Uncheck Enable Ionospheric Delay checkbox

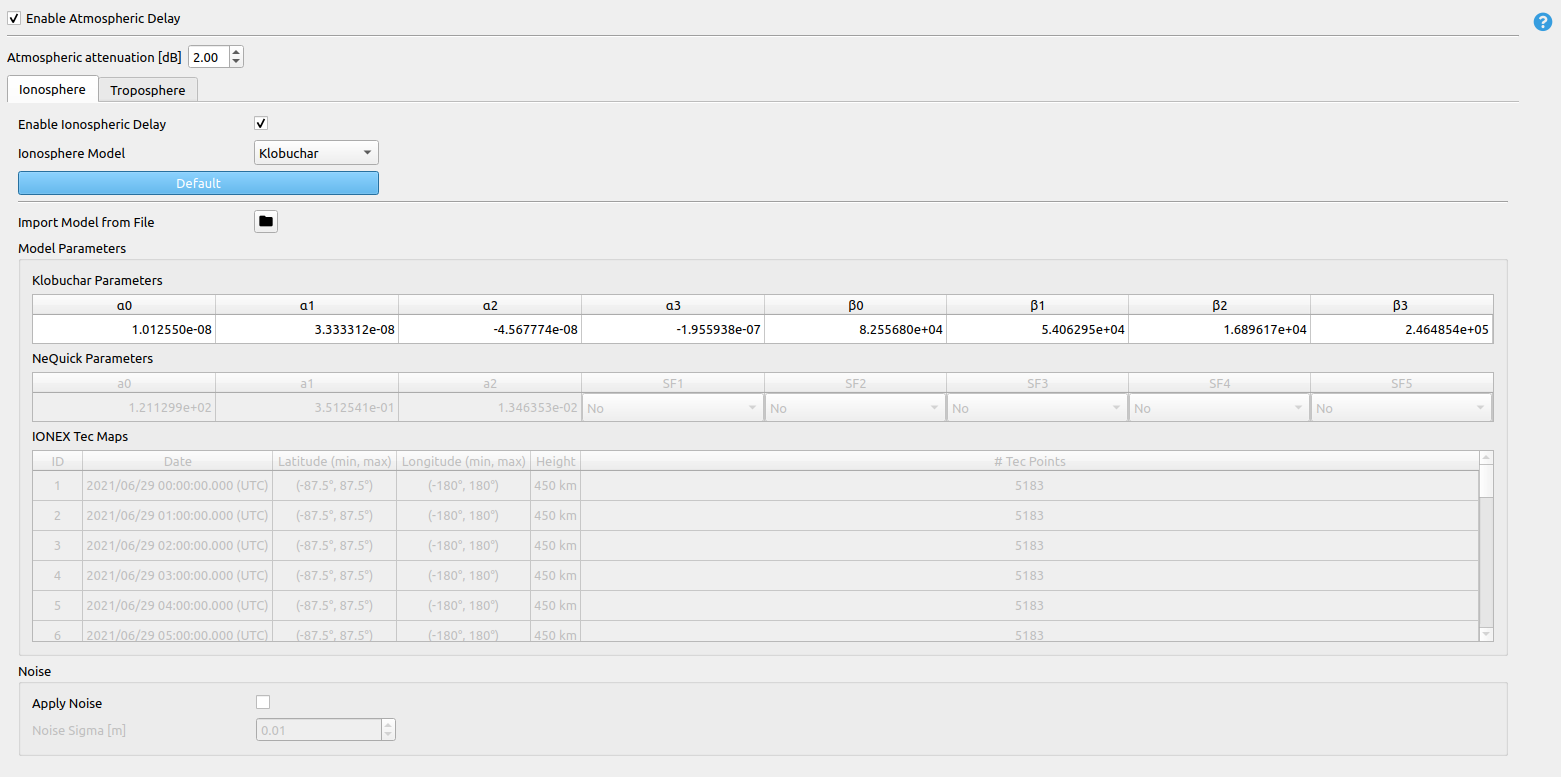[x=261, y=124]
